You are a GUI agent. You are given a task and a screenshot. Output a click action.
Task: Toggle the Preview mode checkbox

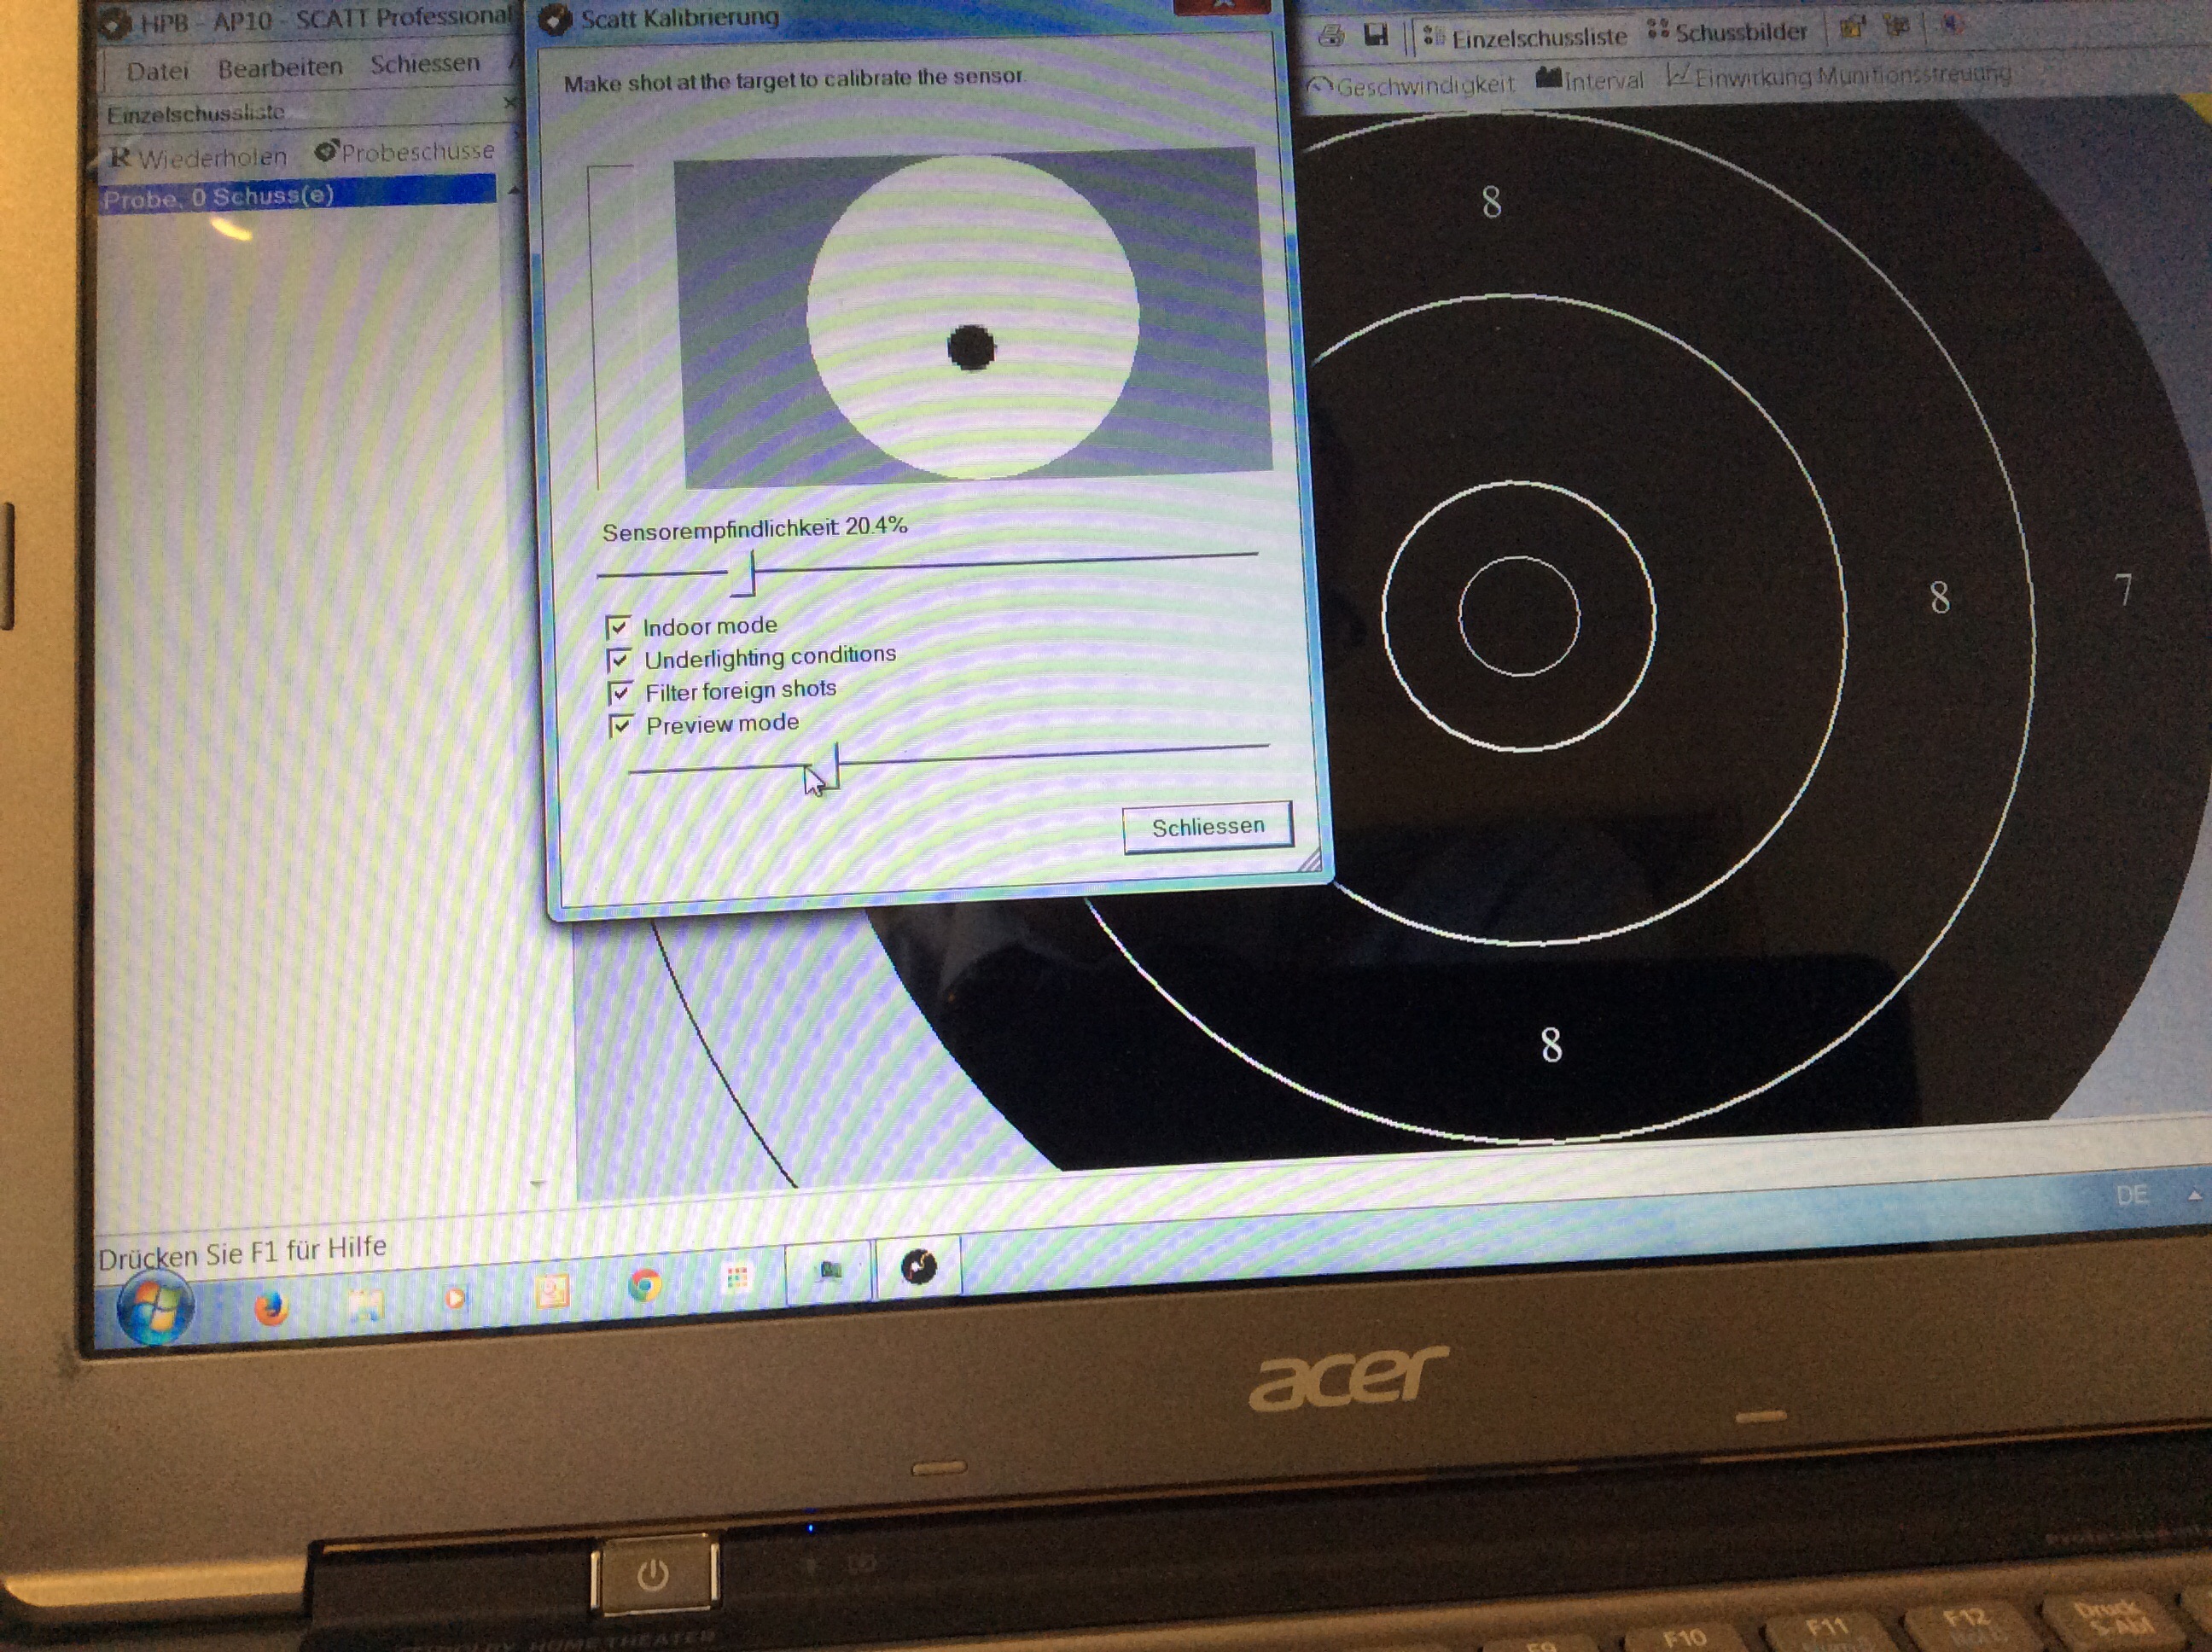pos(621,726)
